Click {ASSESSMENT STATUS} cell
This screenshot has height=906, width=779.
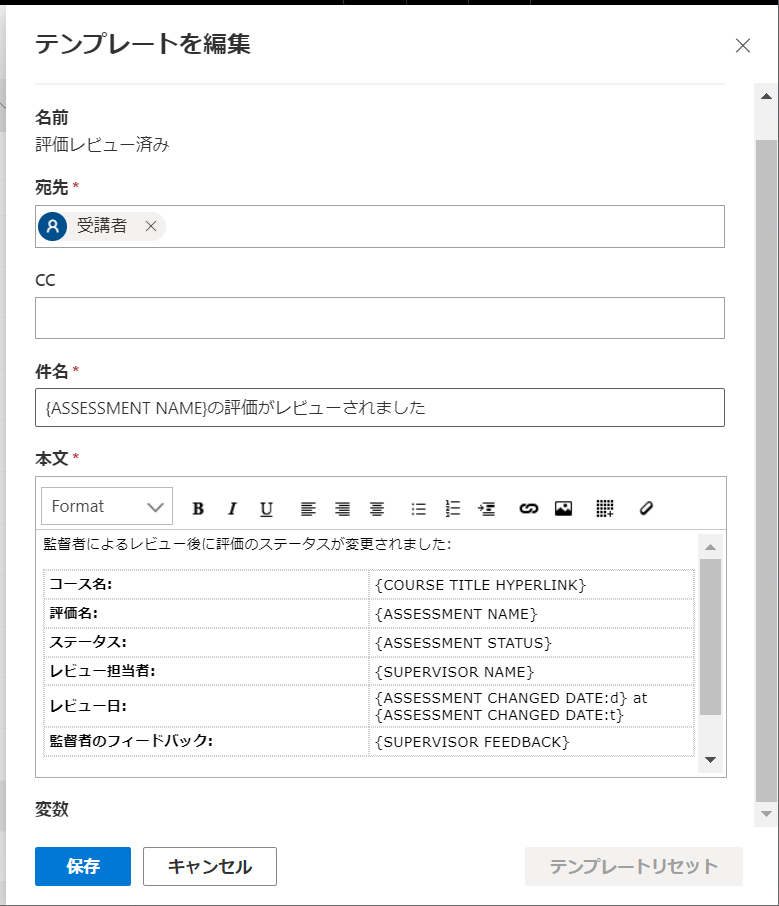531,643
